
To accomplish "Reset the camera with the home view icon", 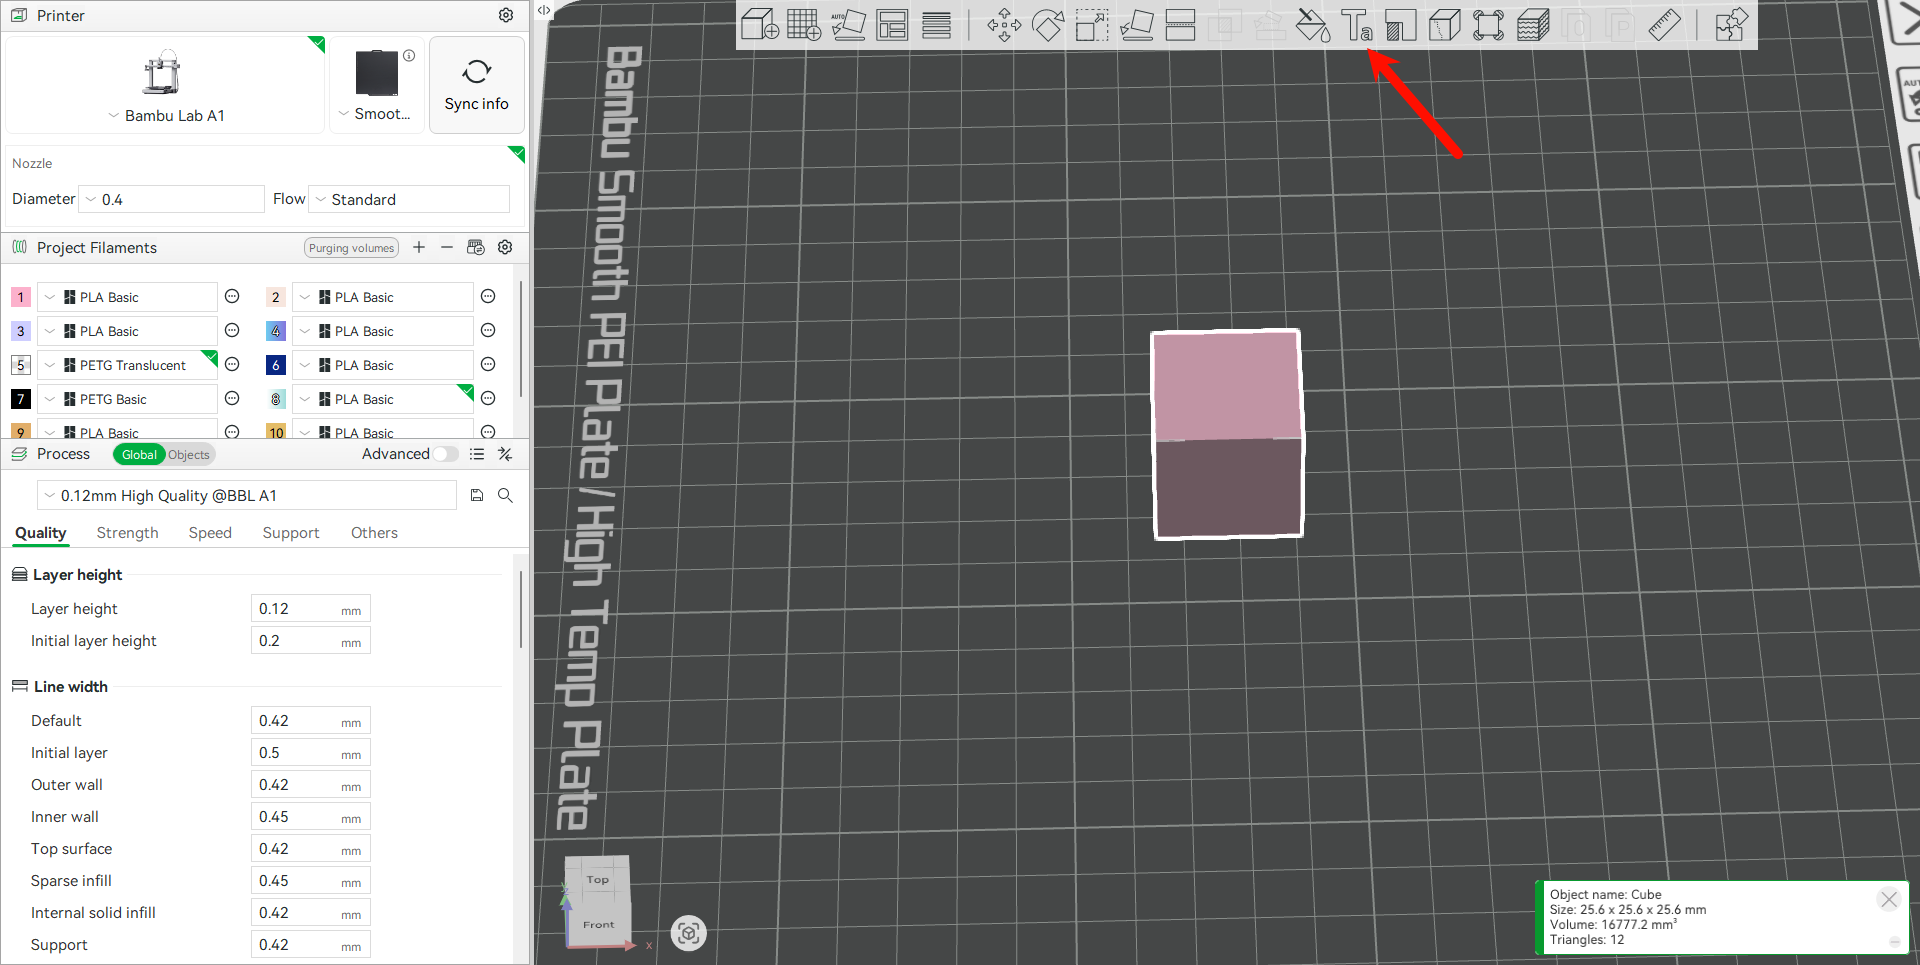I will [688, 933].
